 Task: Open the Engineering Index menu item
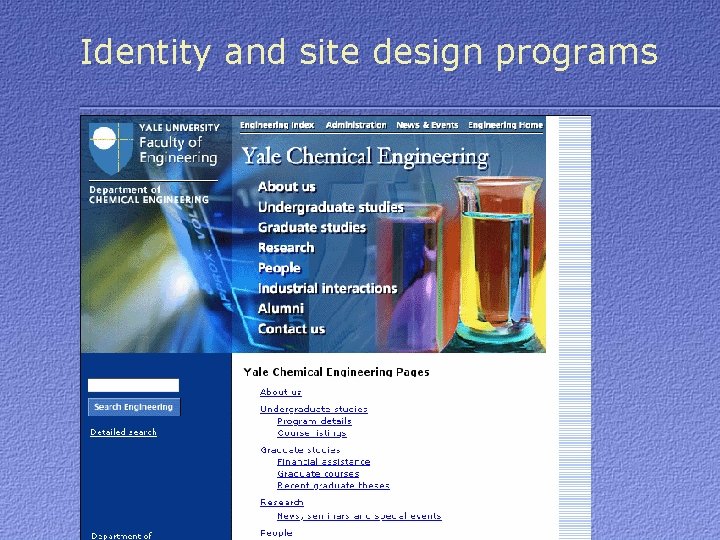tap(277, 125)
